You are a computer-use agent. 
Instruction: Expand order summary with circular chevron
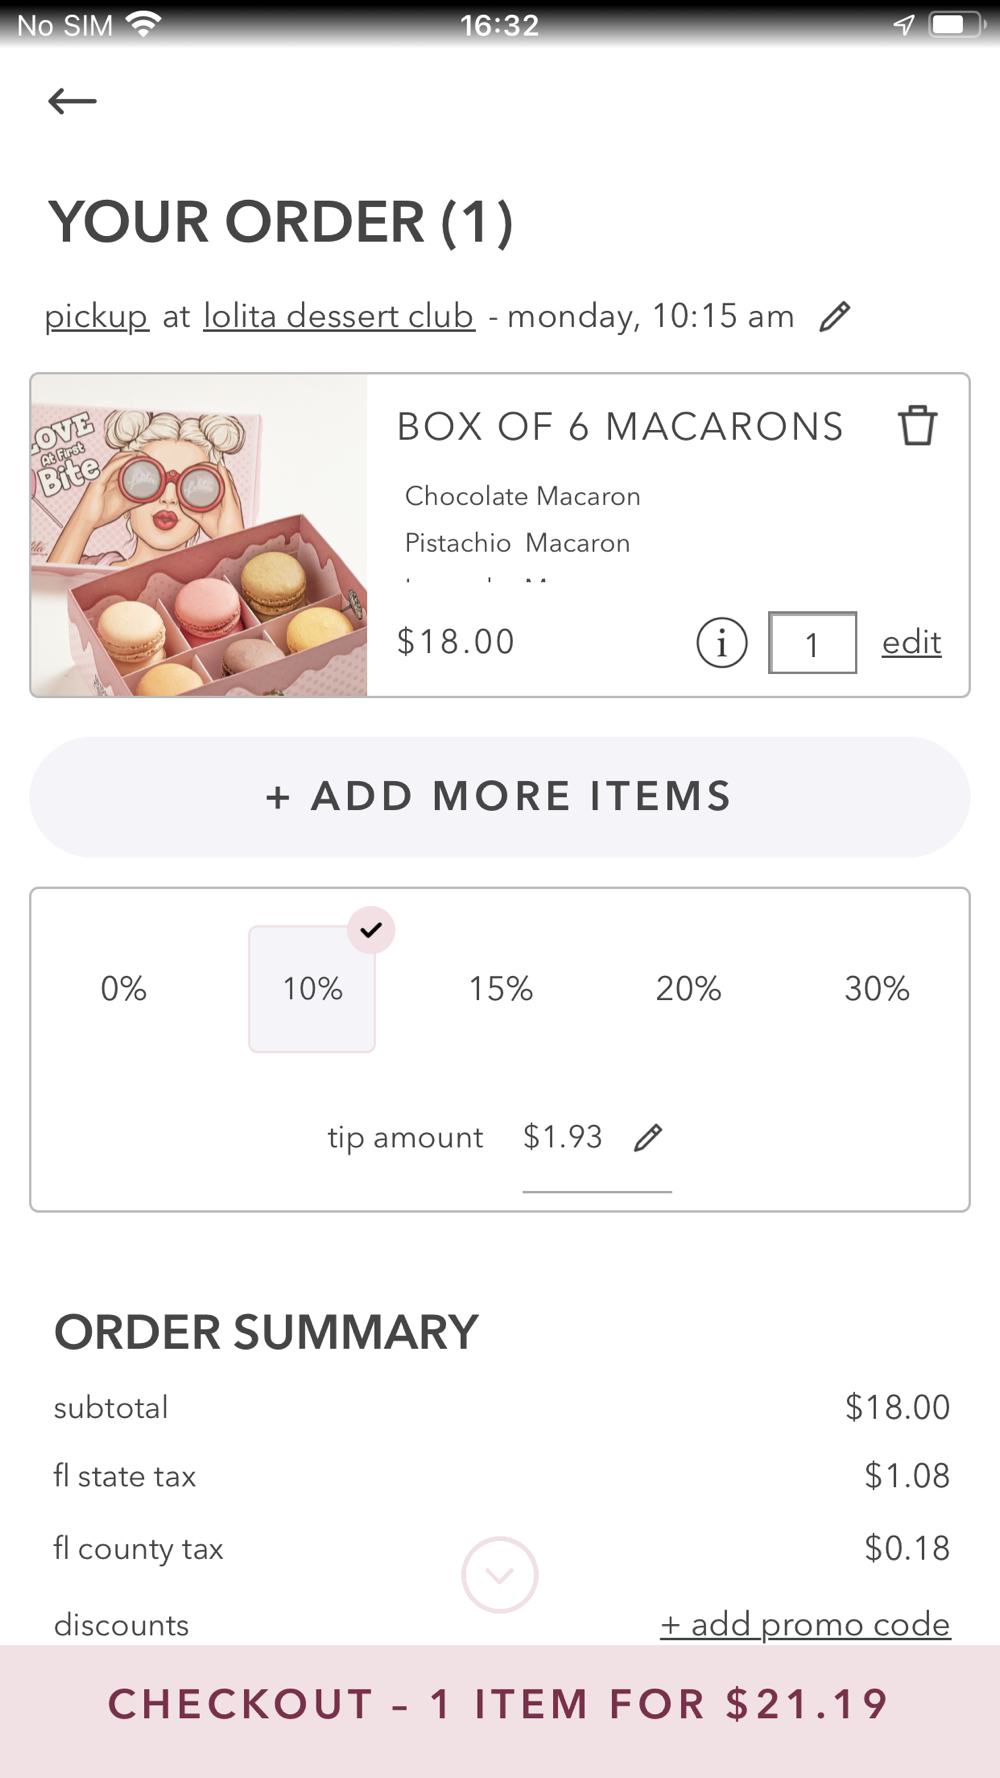click(x=500, y=1575)
